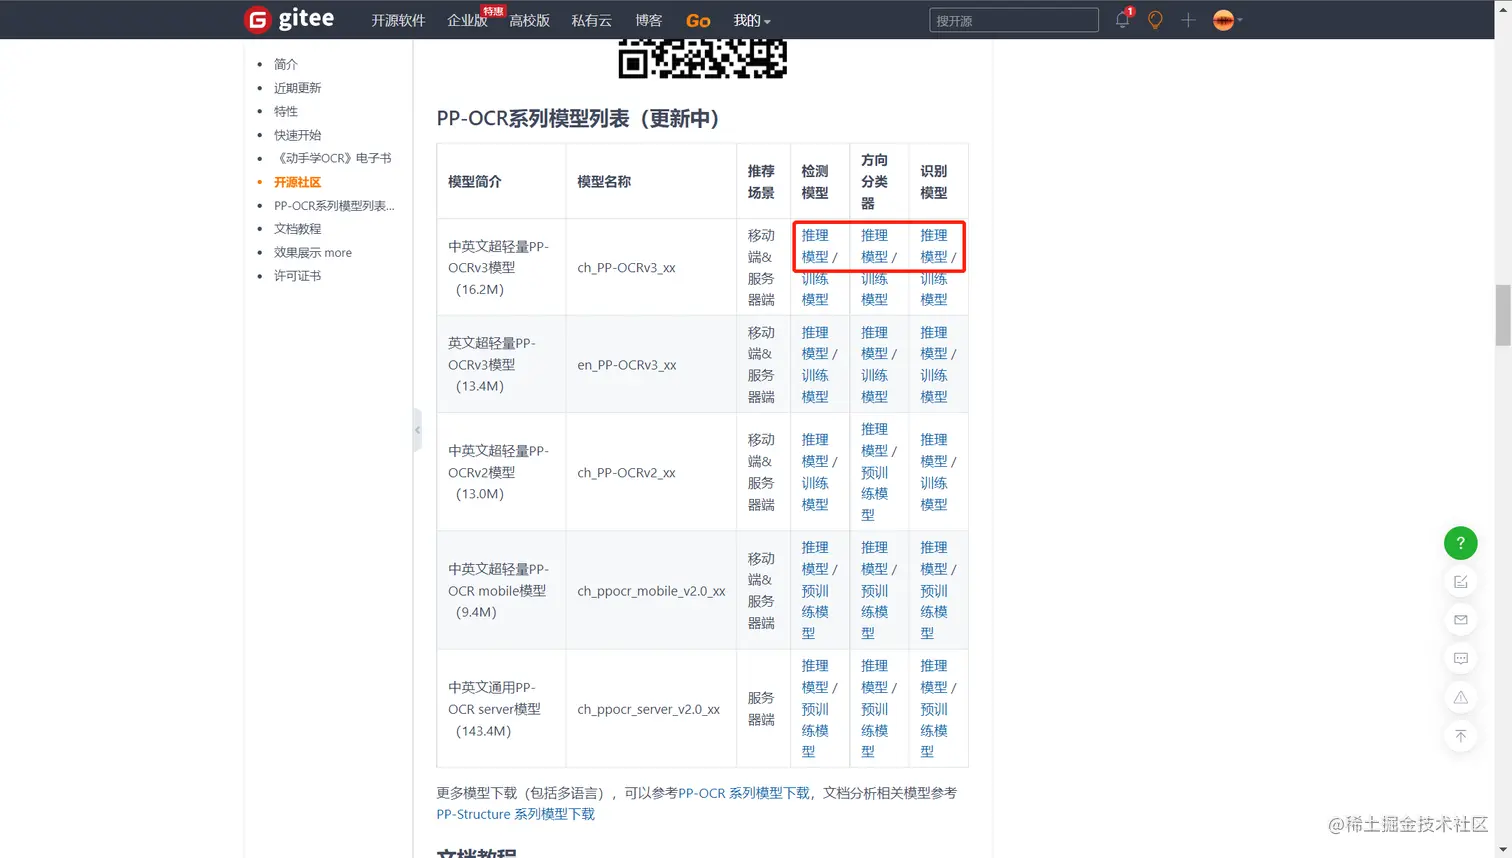Image resolution: width=1512 pixels, height=858 pixels.
Task: Jump to PP-OCR系列模型列表 in the outline
Action: [334, 205]
